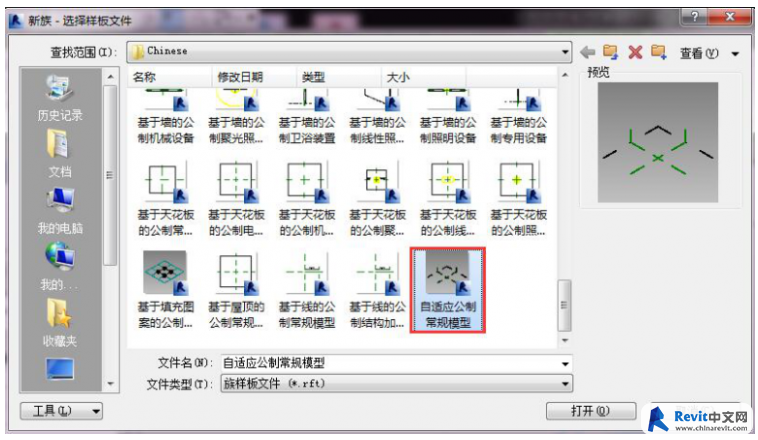Click the help question mark button
Image resolution: width=758 pixels, height=440 pixels.
(694, 16)
